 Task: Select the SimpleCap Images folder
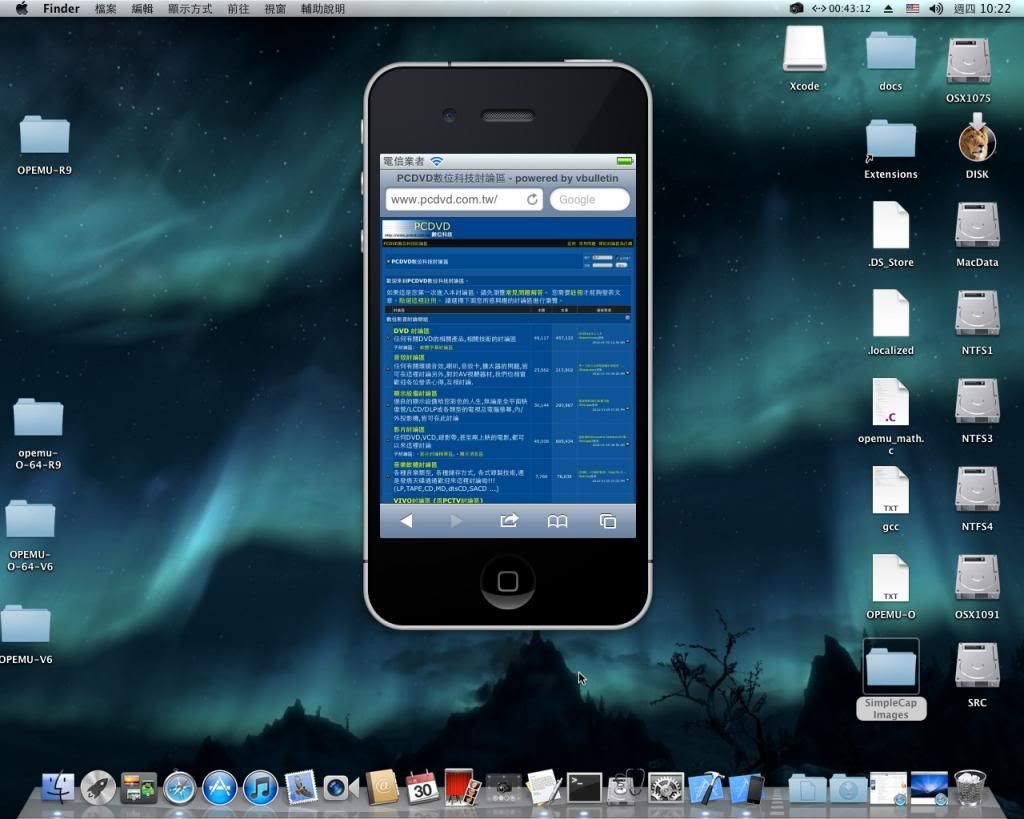pyautogui.click(x=891, y=679)
